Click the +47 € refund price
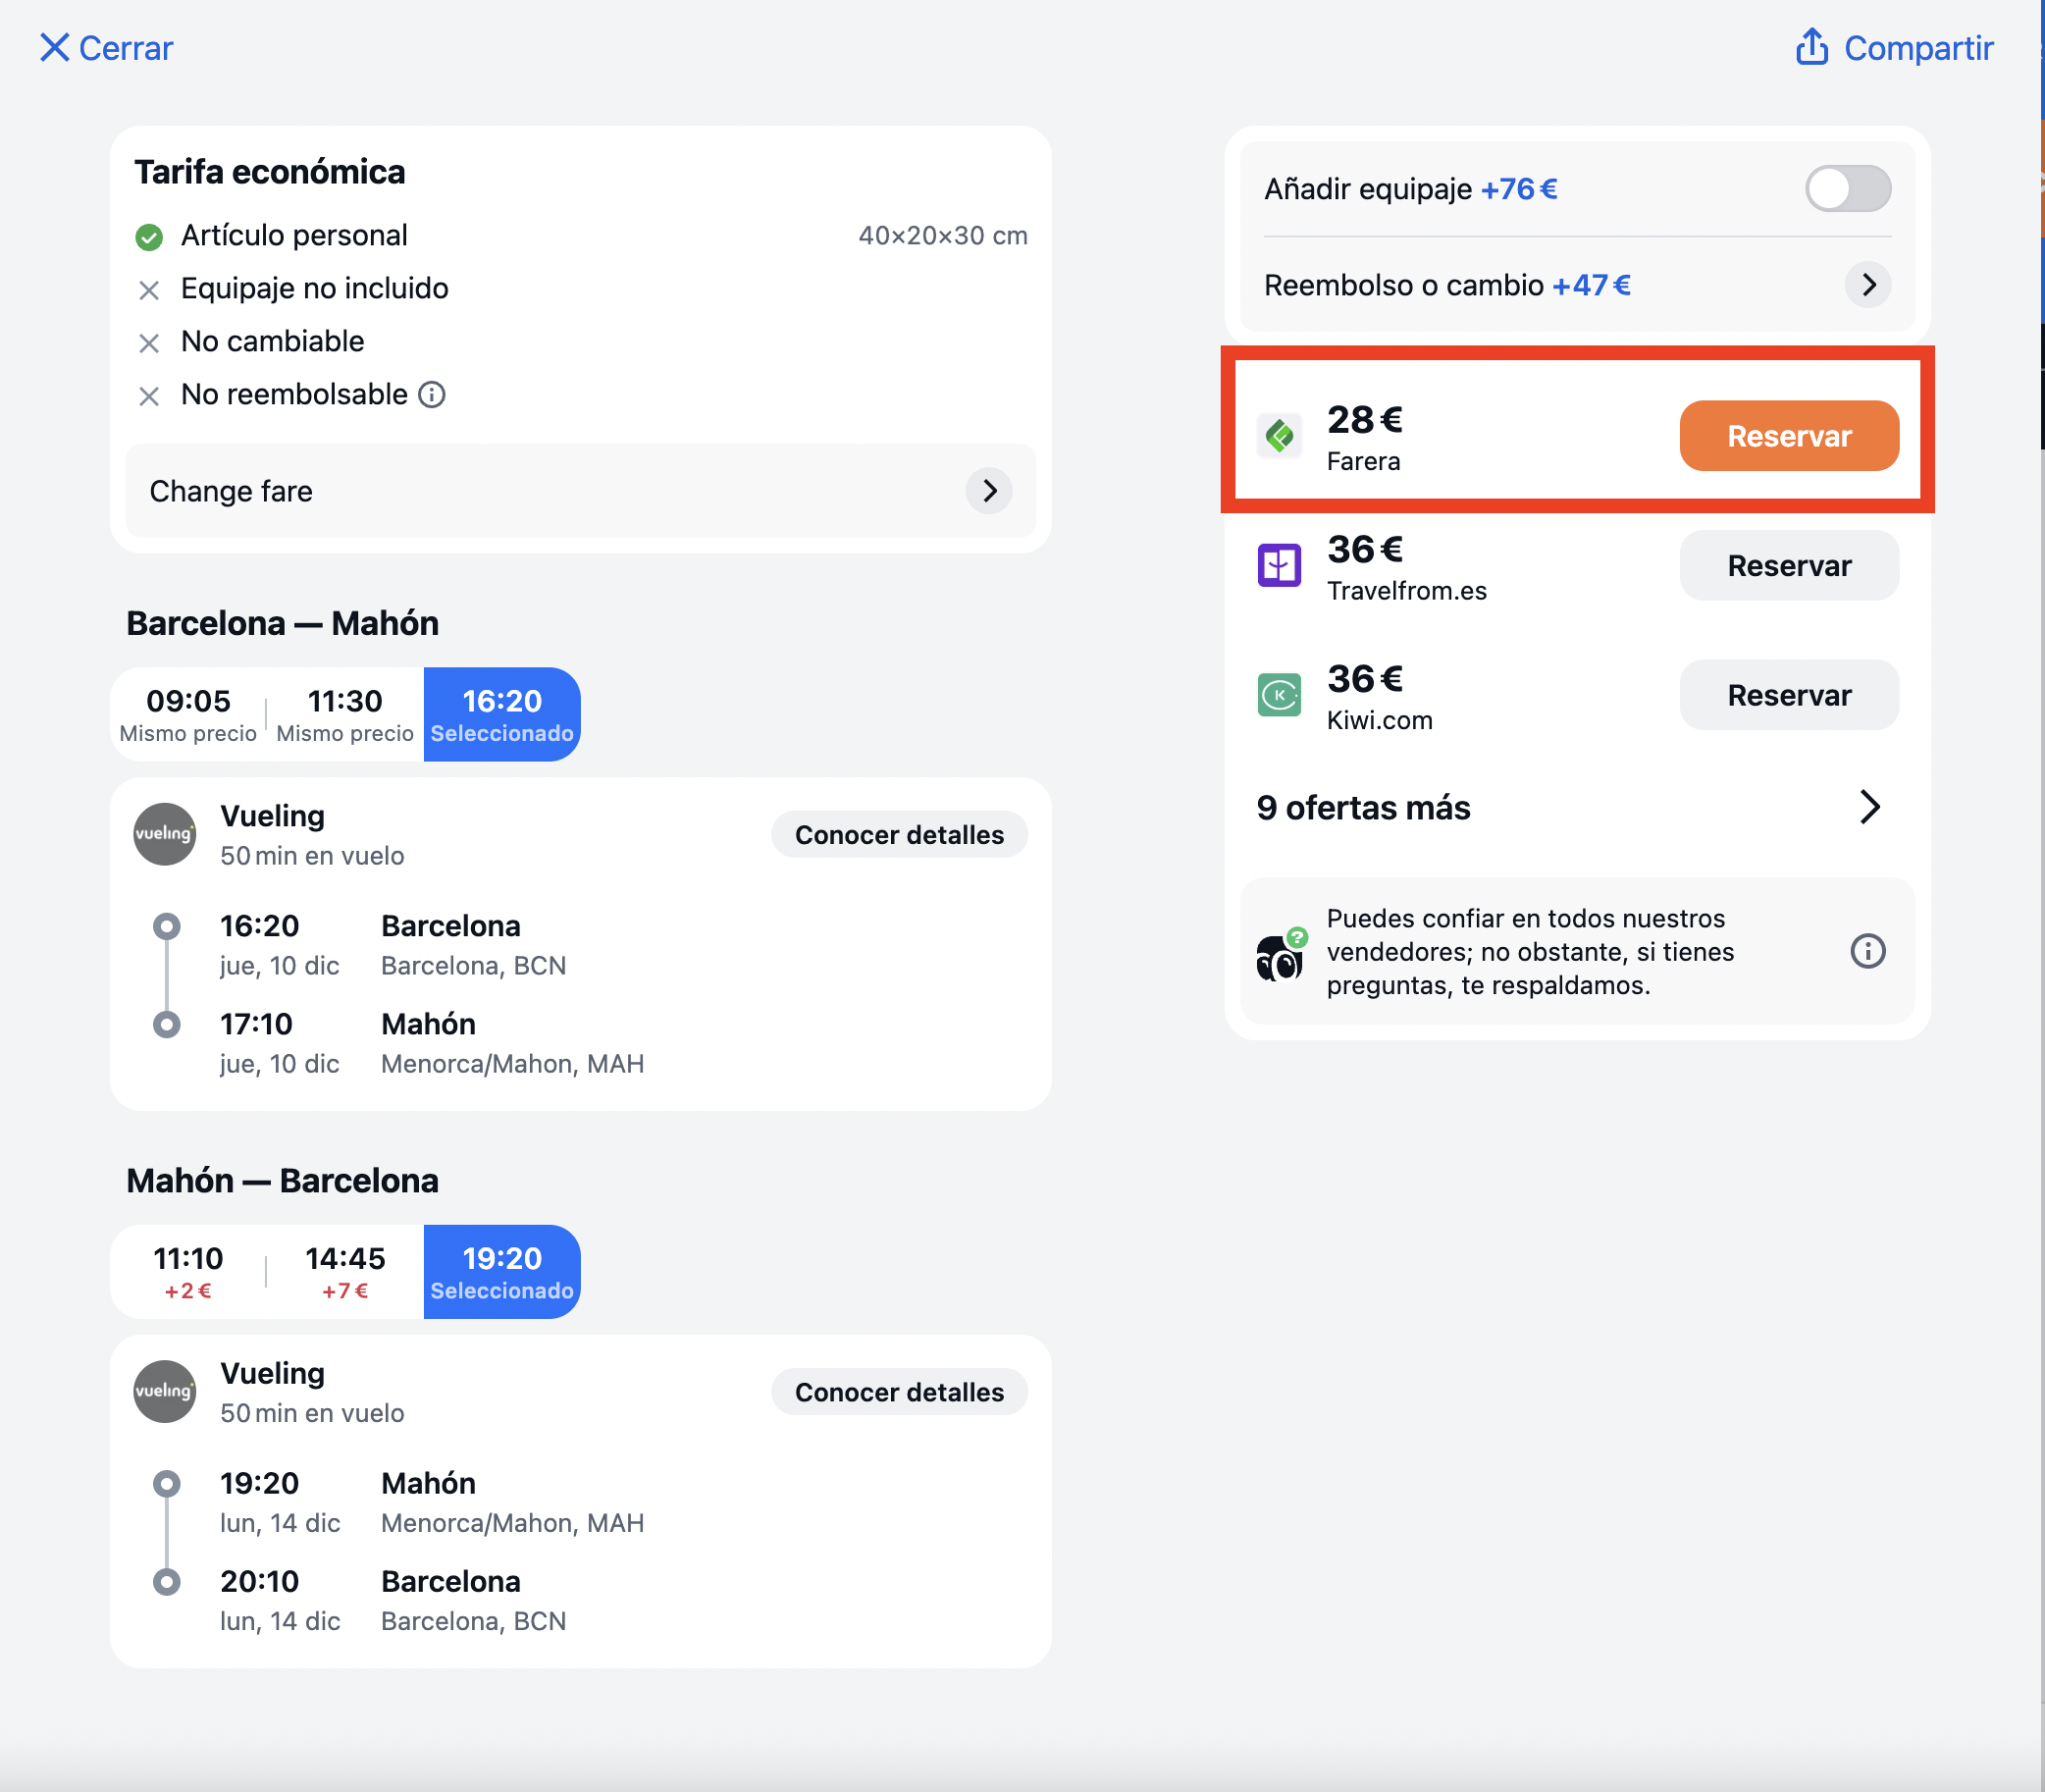 (x=1591, y=285)
